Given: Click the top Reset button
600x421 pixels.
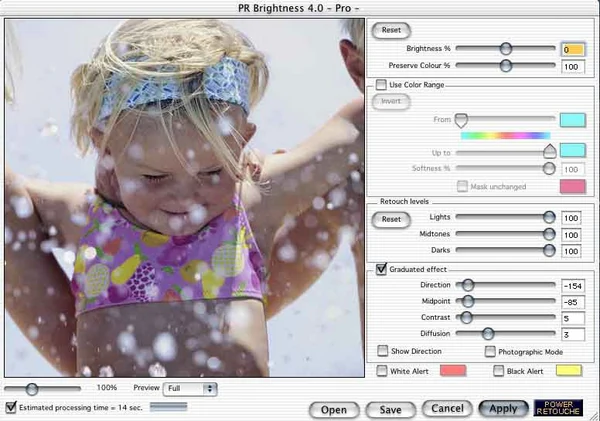Looking at the screenshot, I should [x=391, y=30].
